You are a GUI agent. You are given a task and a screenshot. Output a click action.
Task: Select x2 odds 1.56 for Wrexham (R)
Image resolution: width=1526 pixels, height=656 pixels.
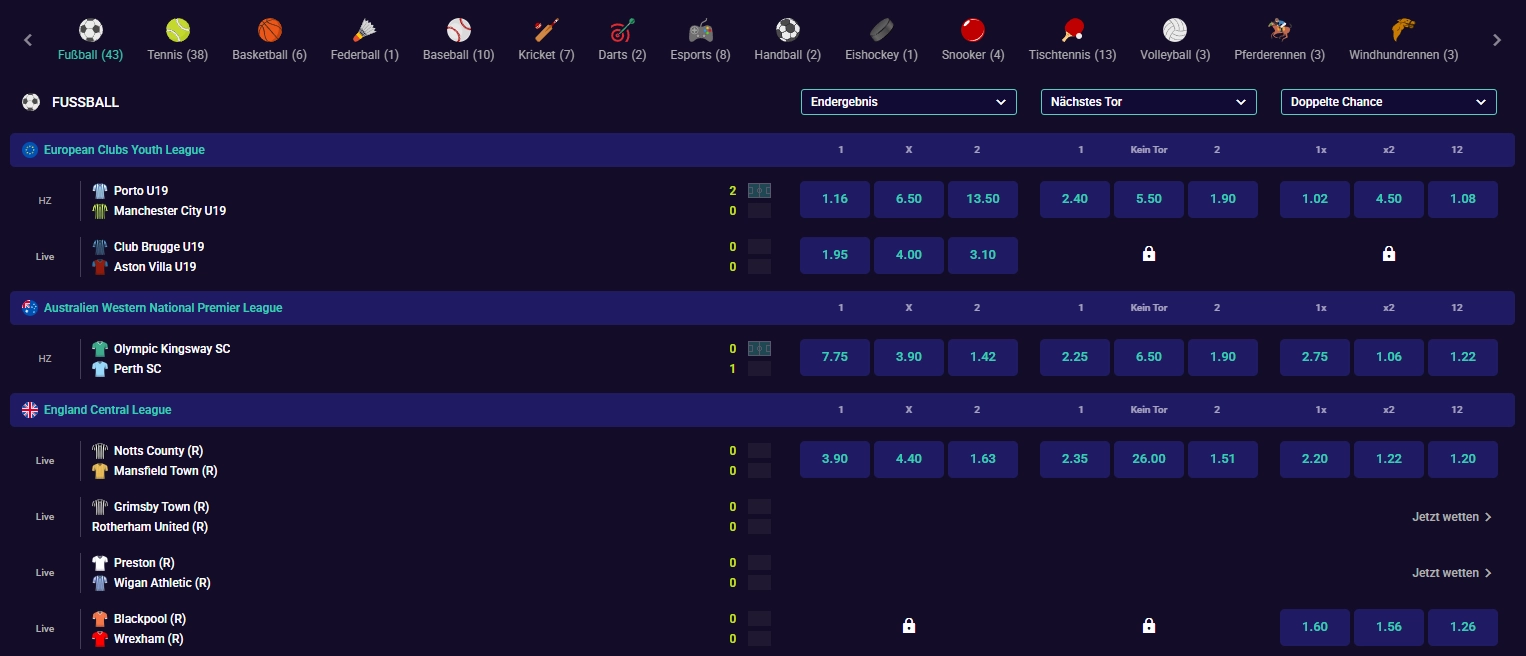point(1389,627)
